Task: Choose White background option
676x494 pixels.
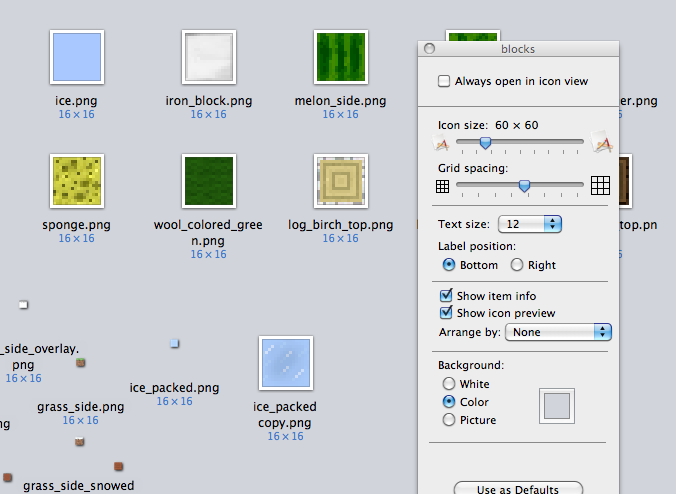Action: tap(449, 384)
